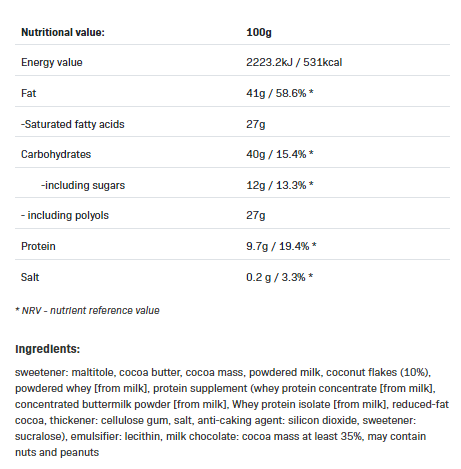461x469 pixels.
Task: Click the including polyols label
Action: pyautogui.click(x=65, y=215)
